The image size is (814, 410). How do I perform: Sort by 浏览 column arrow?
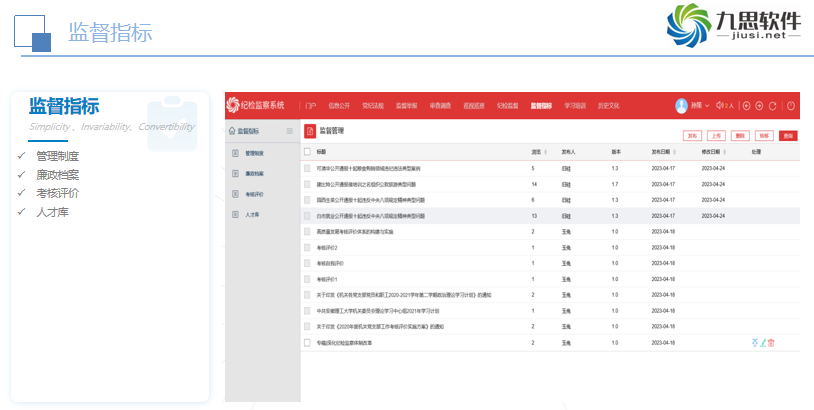click(545, 152)
